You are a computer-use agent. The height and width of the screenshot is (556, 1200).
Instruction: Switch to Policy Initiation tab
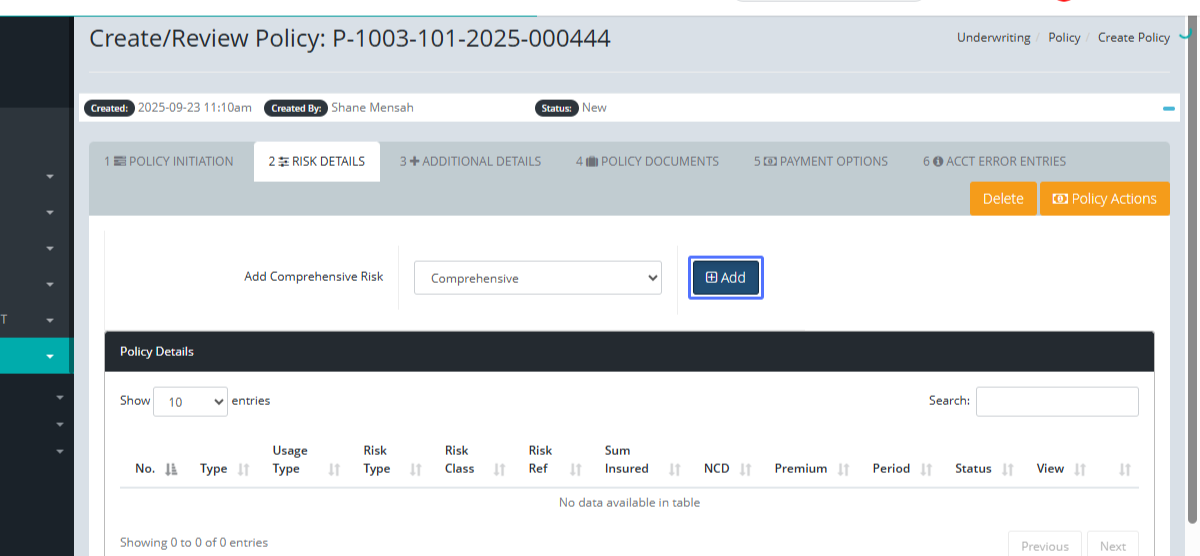169,161
